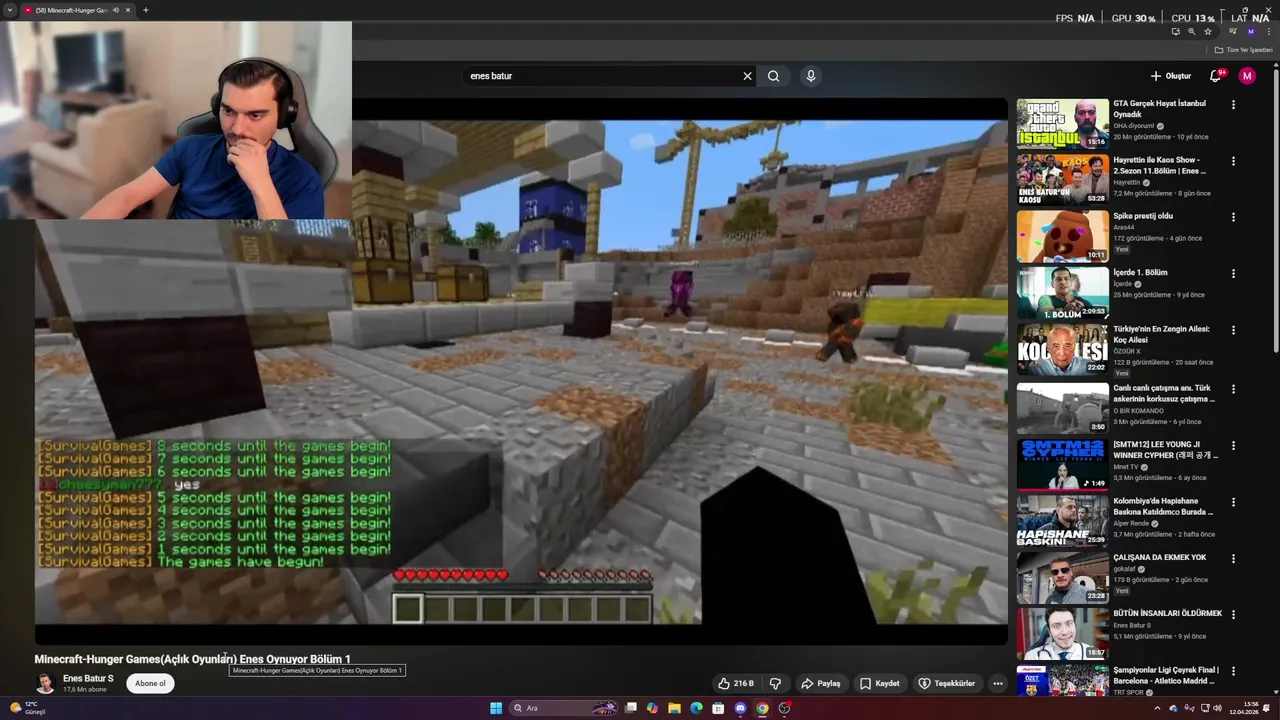Open the YouTube account avatar M
The image size is (1280, 720).
[x=1247, y=76]
